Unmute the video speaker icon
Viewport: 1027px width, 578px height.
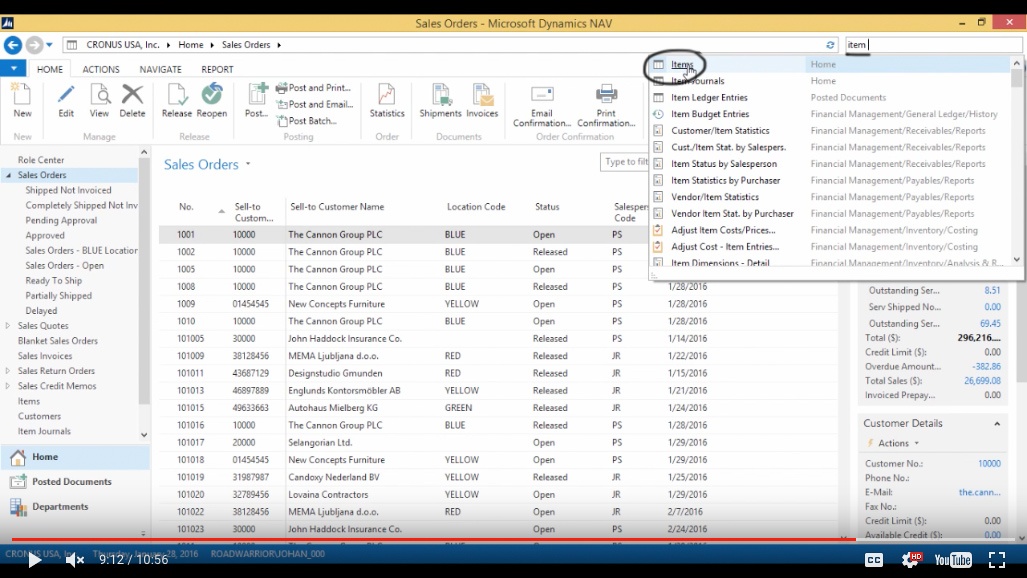[75, 560]
